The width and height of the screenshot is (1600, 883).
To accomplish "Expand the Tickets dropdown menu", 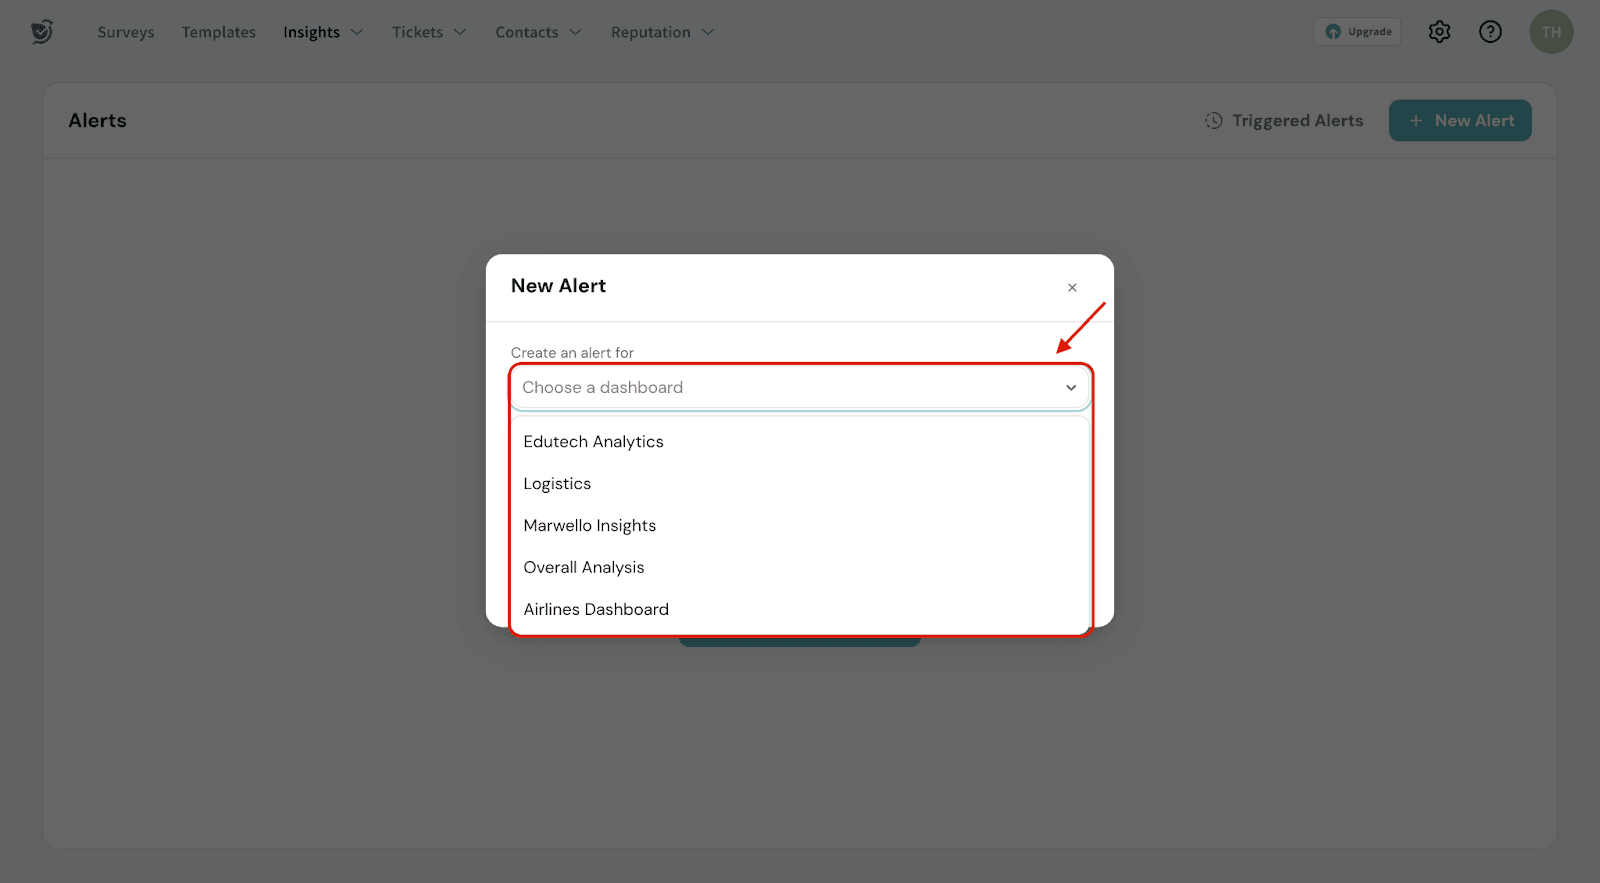I will click(x=428, y=32).
